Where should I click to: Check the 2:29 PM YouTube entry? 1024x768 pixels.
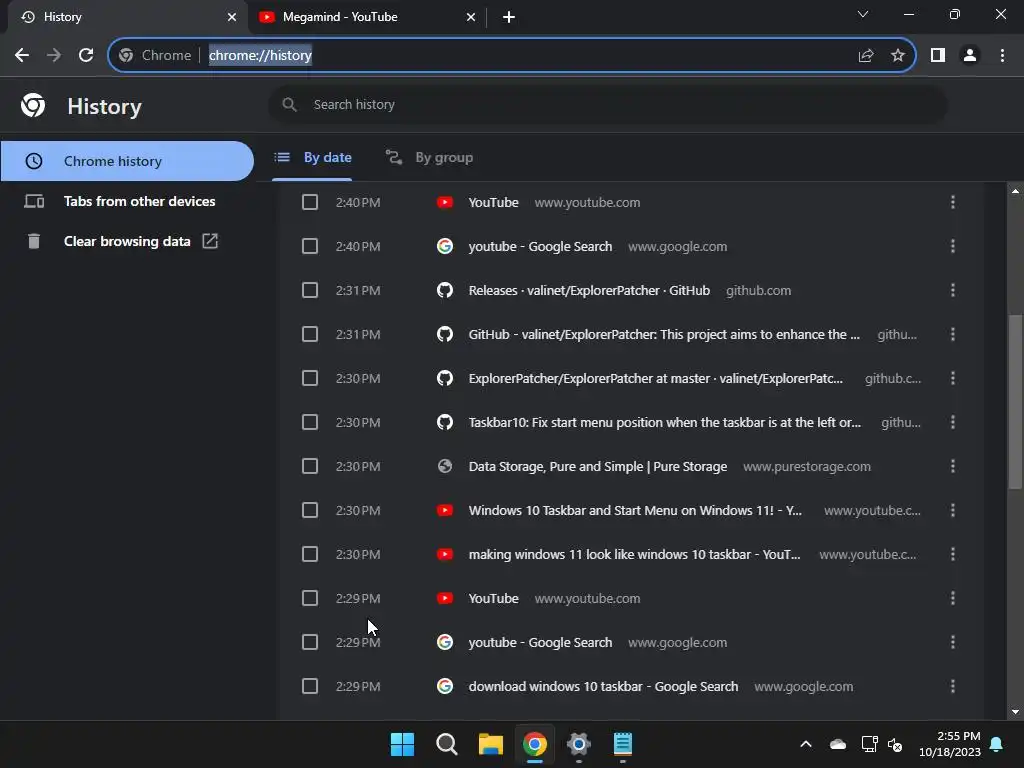tap(310, 598)
